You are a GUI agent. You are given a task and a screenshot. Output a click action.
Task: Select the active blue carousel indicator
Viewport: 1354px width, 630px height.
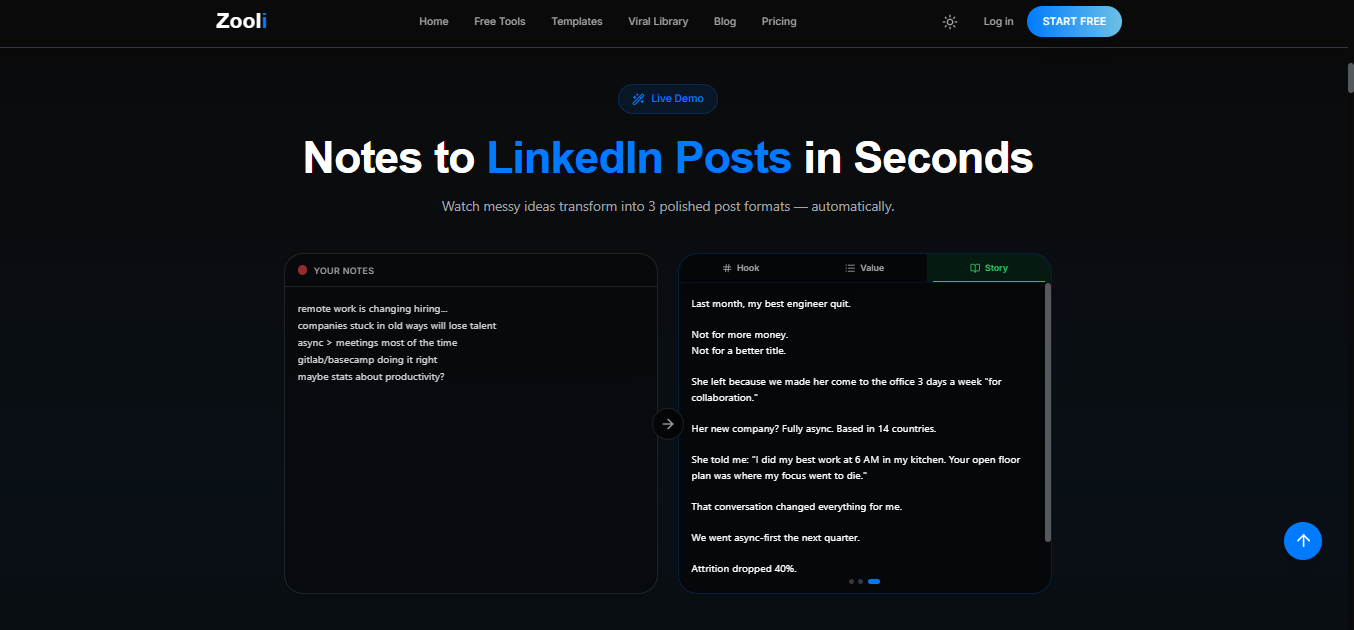[874, 581]
